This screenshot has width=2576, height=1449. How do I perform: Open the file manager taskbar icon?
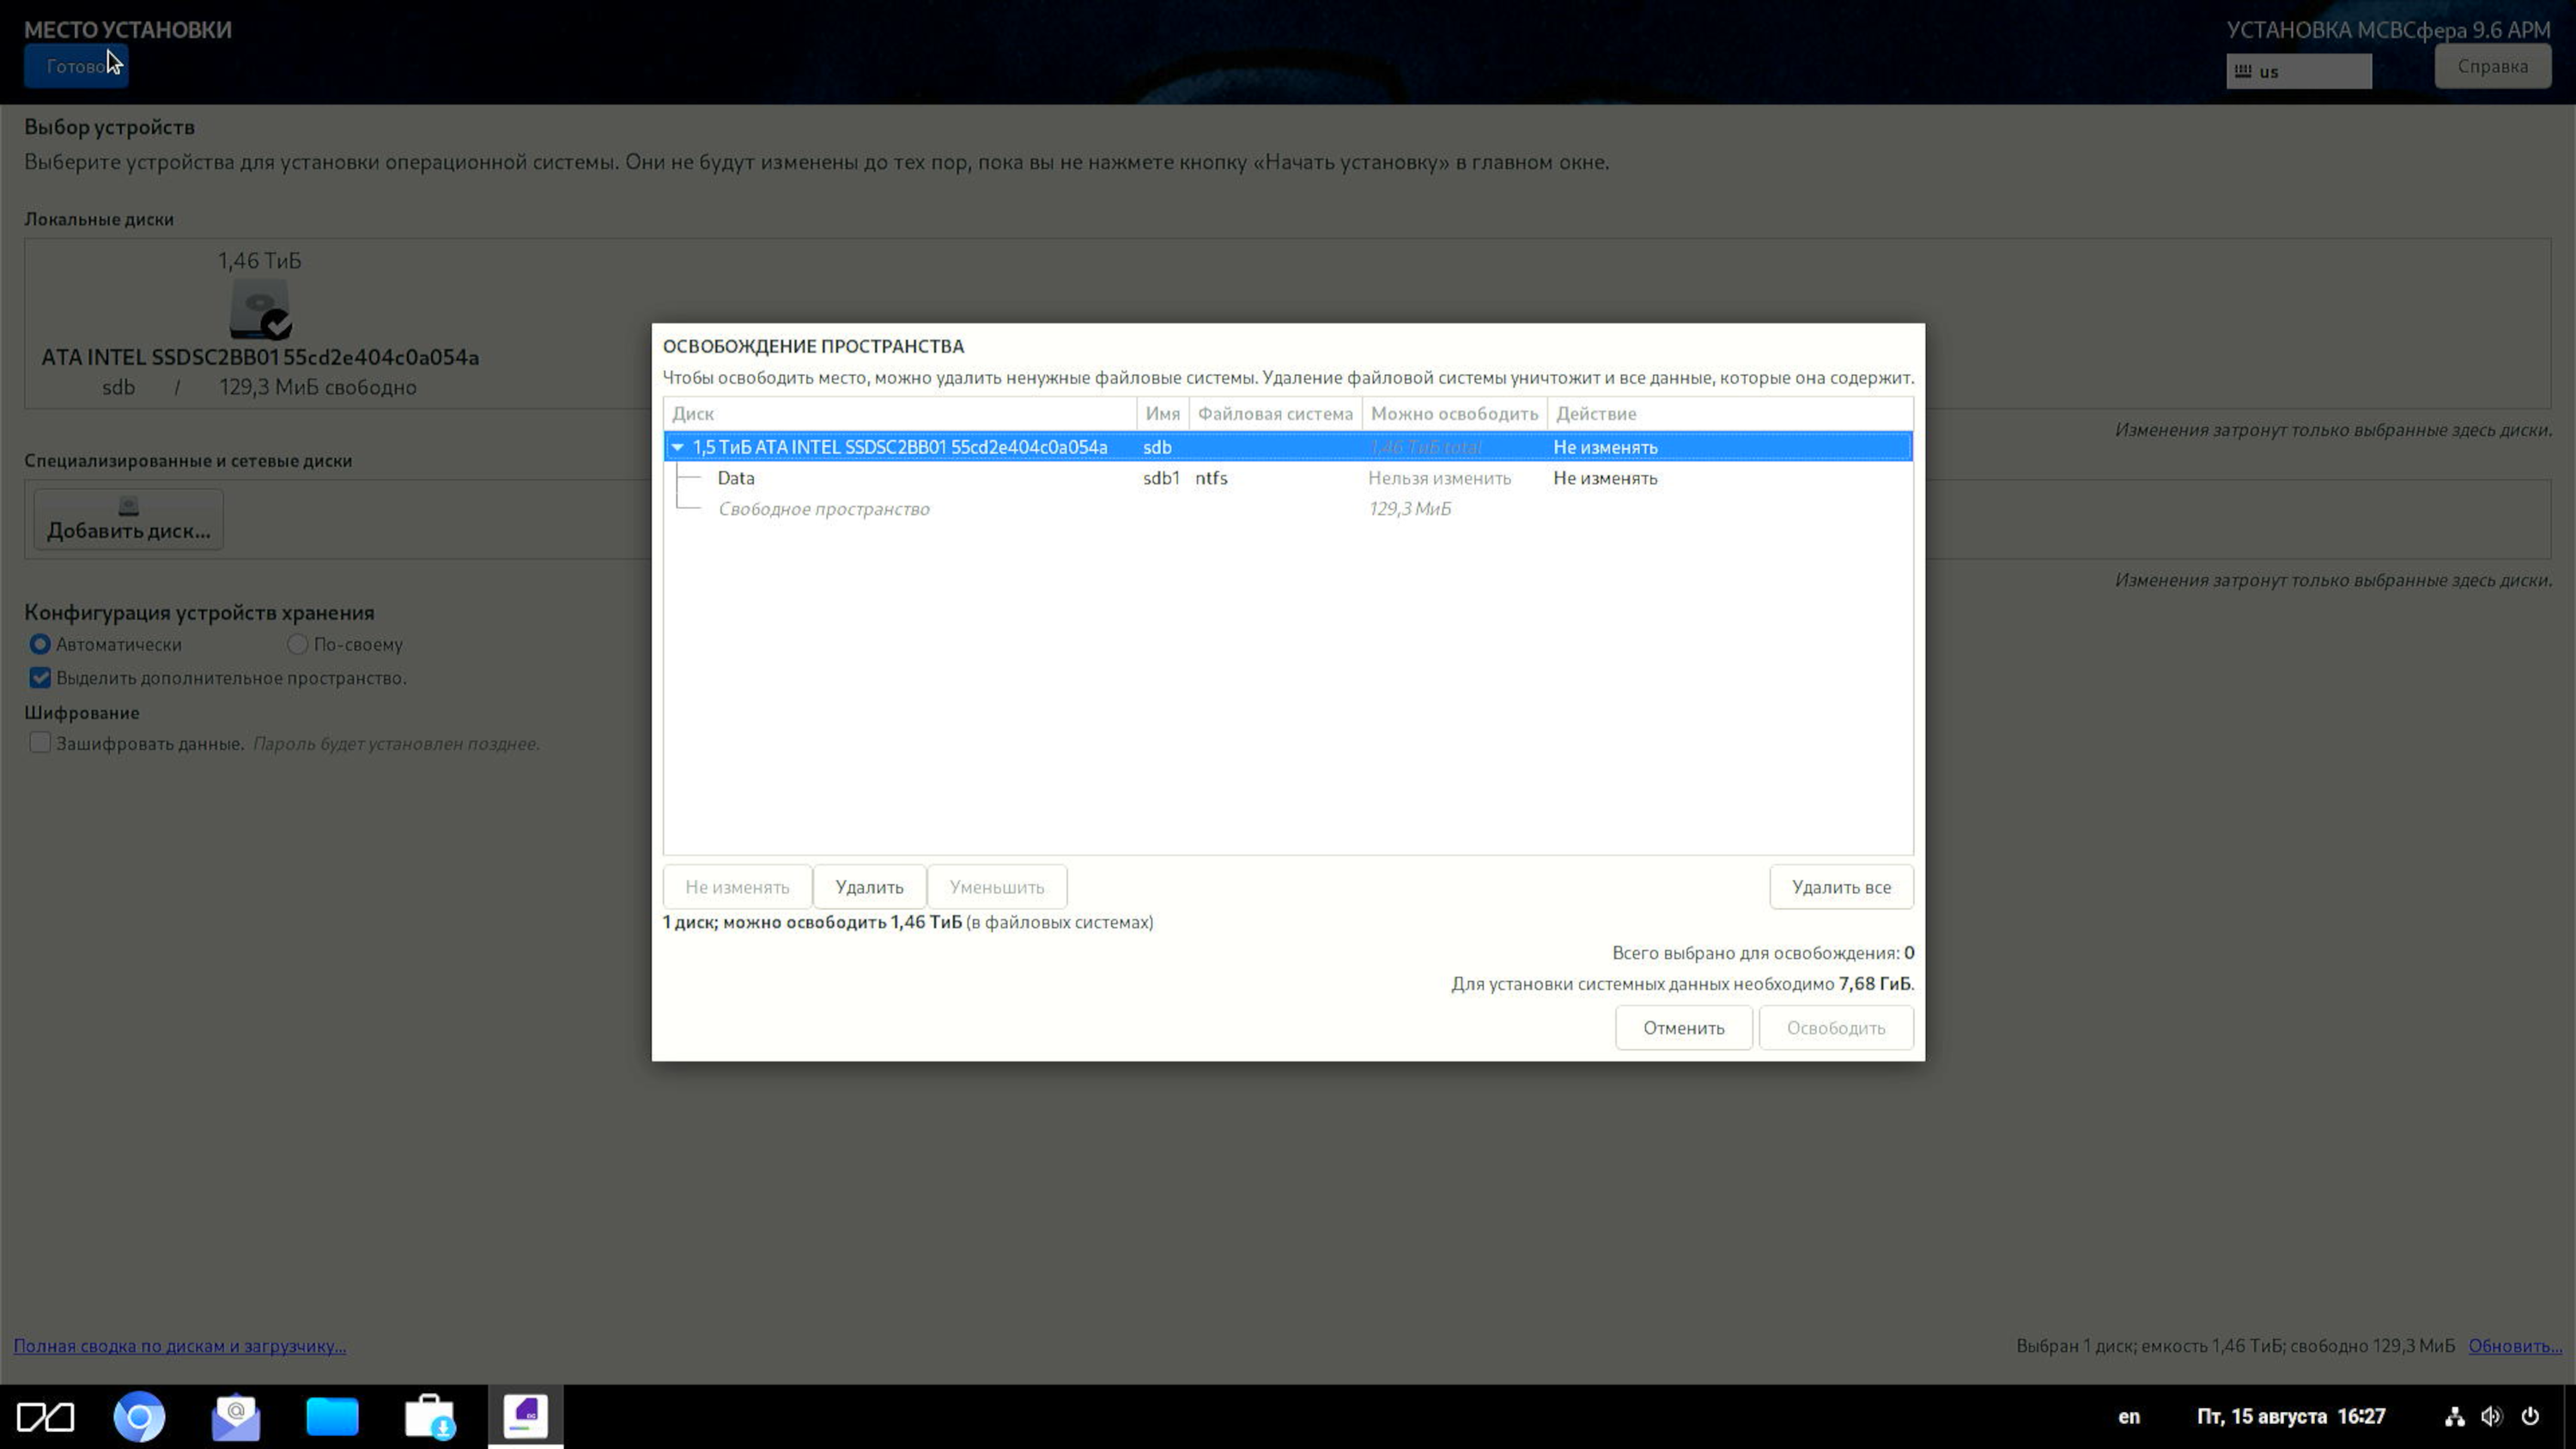click(332, 1416)
